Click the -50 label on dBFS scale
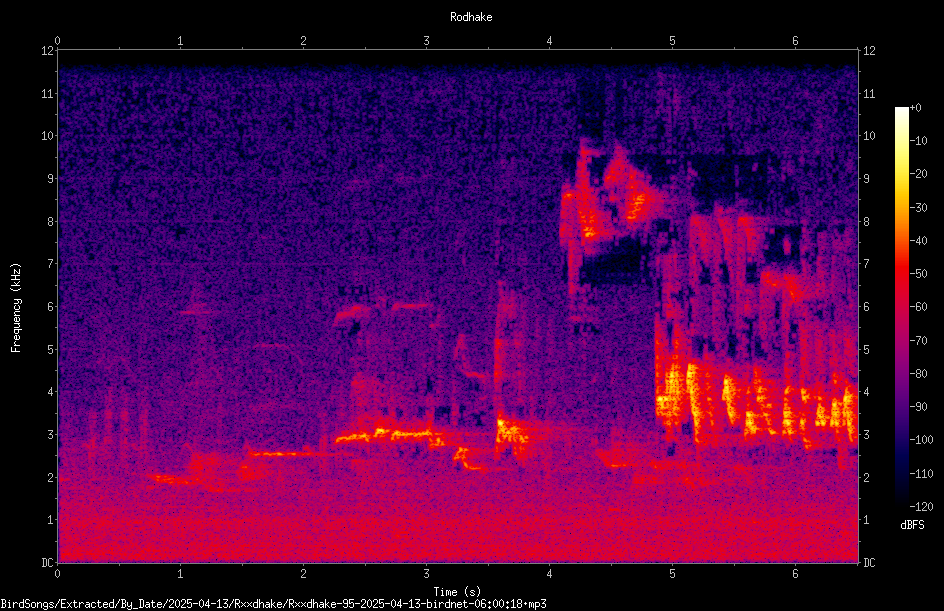The width and height of the screenshot is (944, 611). coord(919,273)
